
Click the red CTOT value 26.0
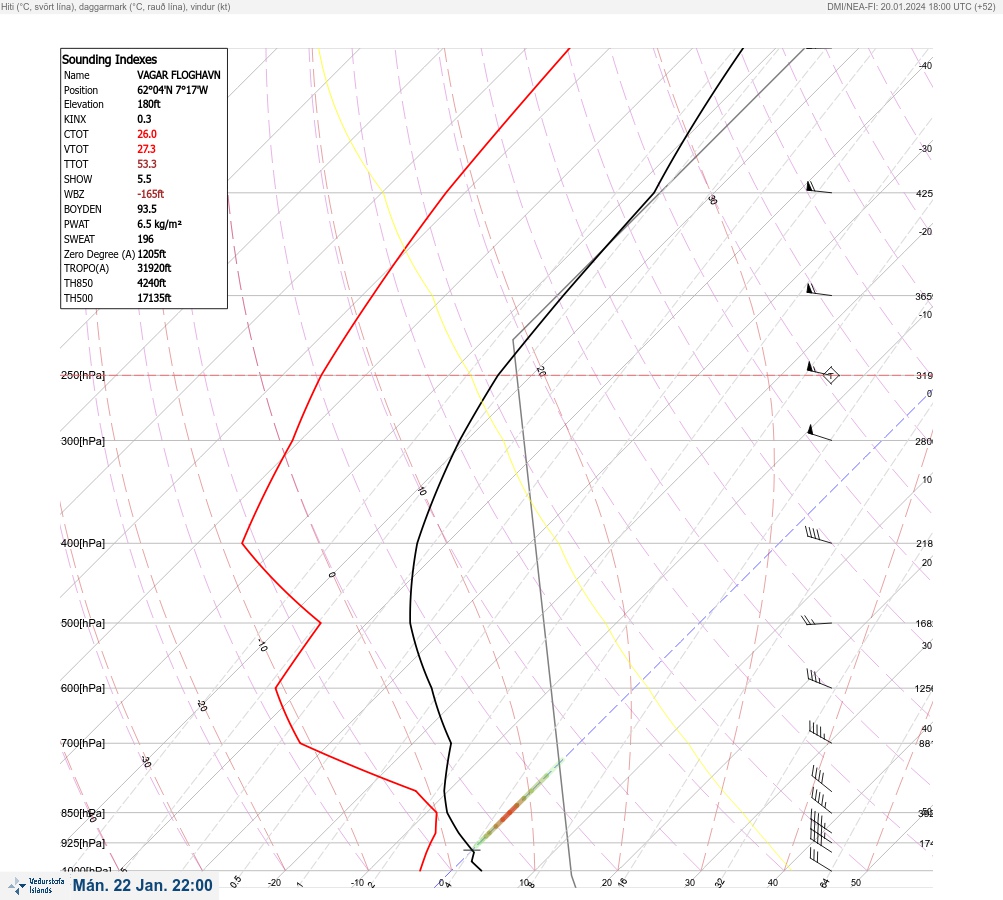[146, 134]
